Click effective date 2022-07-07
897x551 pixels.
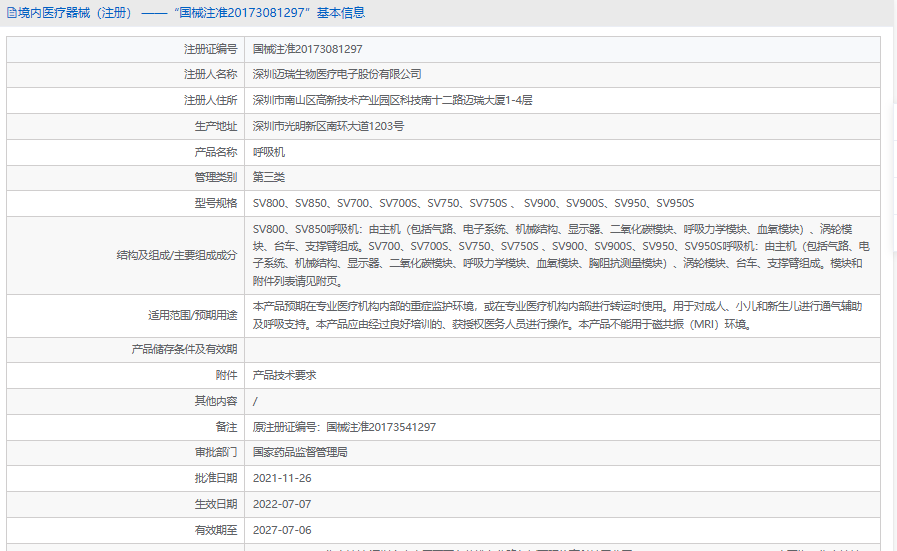(282, 504)
